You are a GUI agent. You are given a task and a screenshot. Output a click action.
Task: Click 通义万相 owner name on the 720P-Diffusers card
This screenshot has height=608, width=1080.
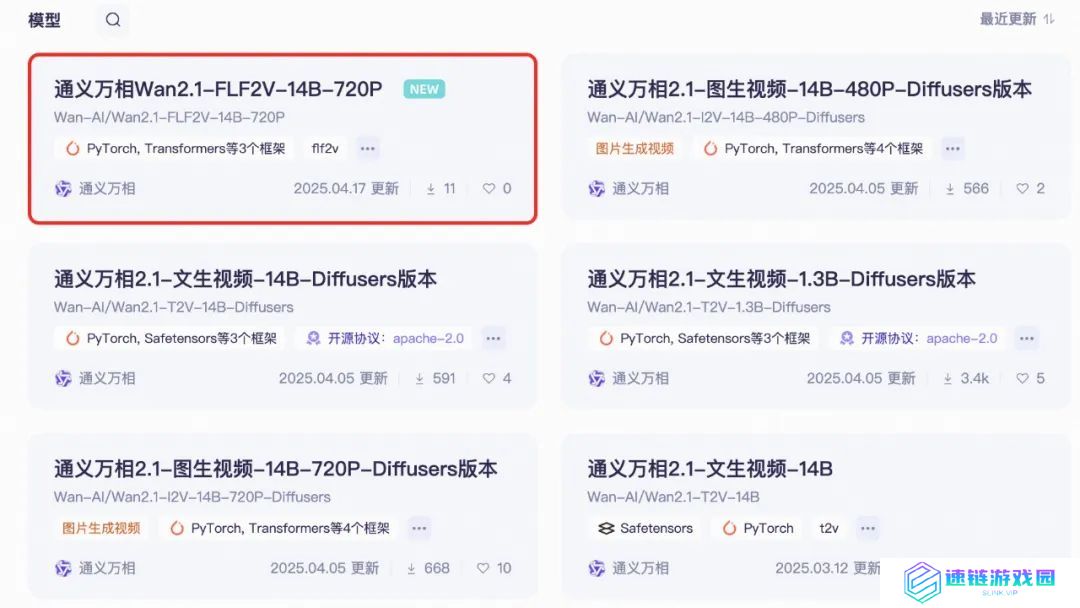tap(107, 569)
